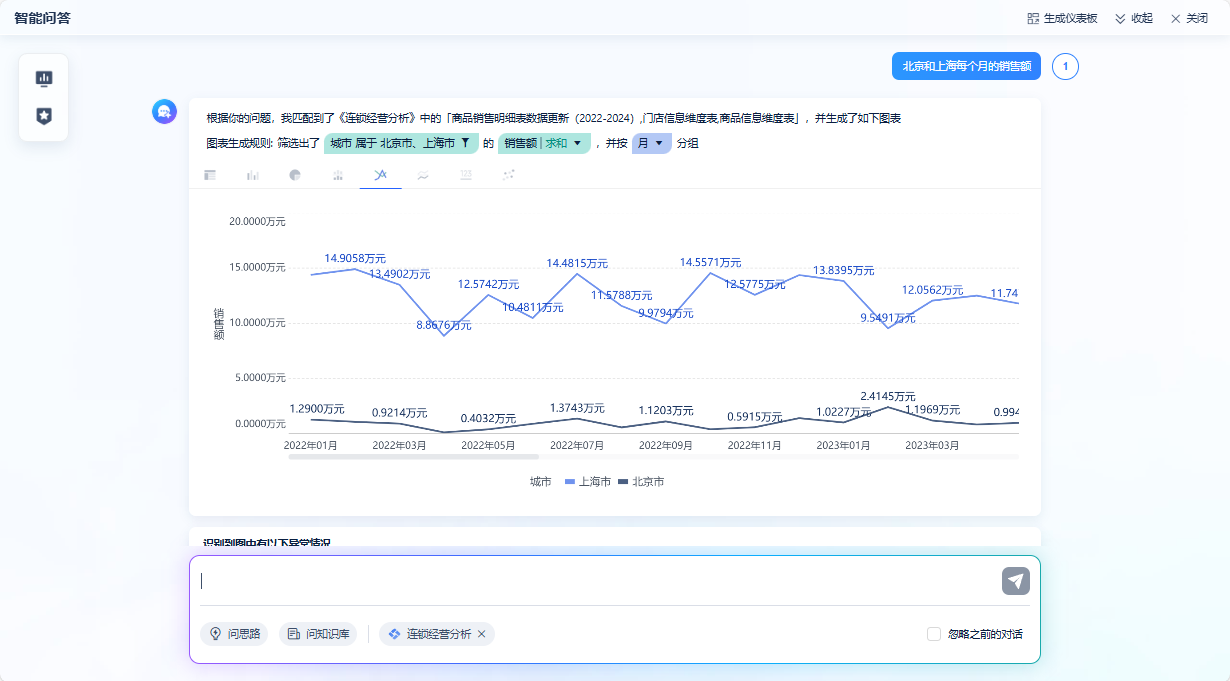Click the send message arrow icon
Image resolution: width=1230 pixels, height=681 pixels.
tap(1015, 581)
